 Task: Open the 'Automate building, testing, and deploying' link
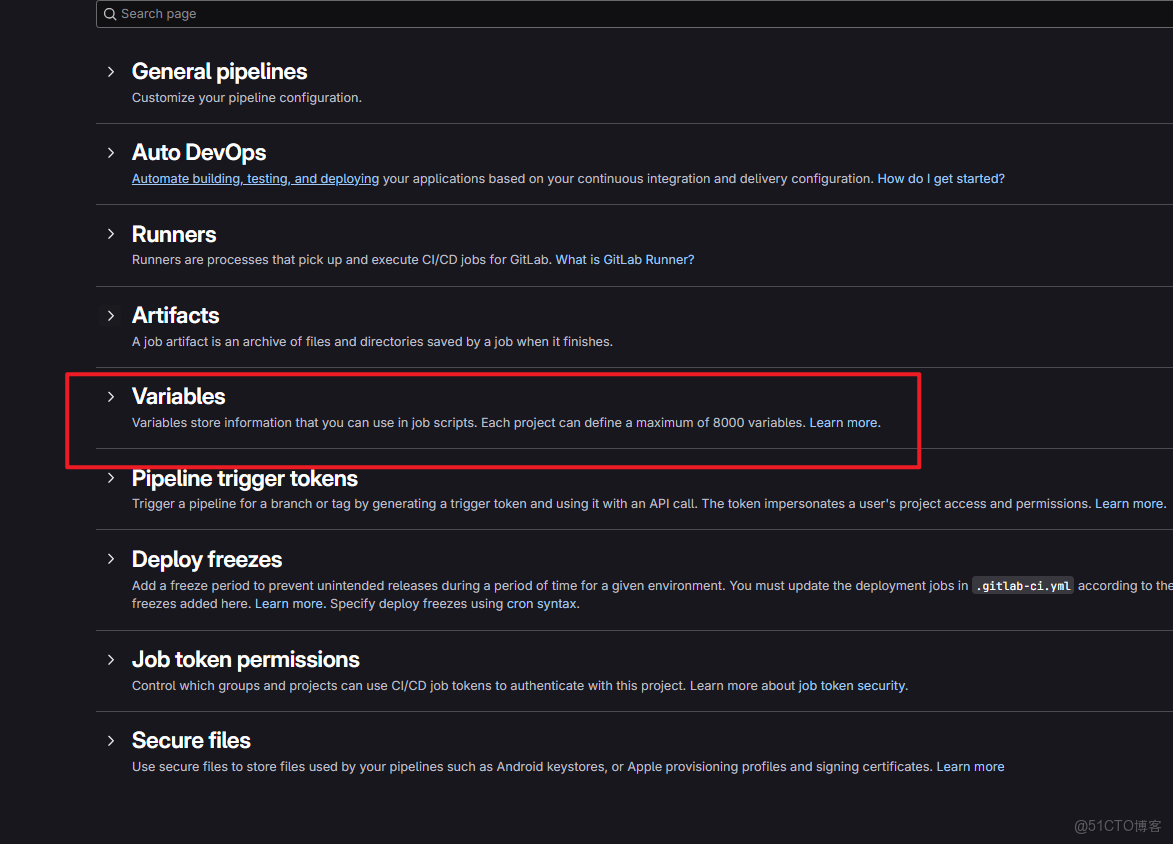[x=254, y=178]
